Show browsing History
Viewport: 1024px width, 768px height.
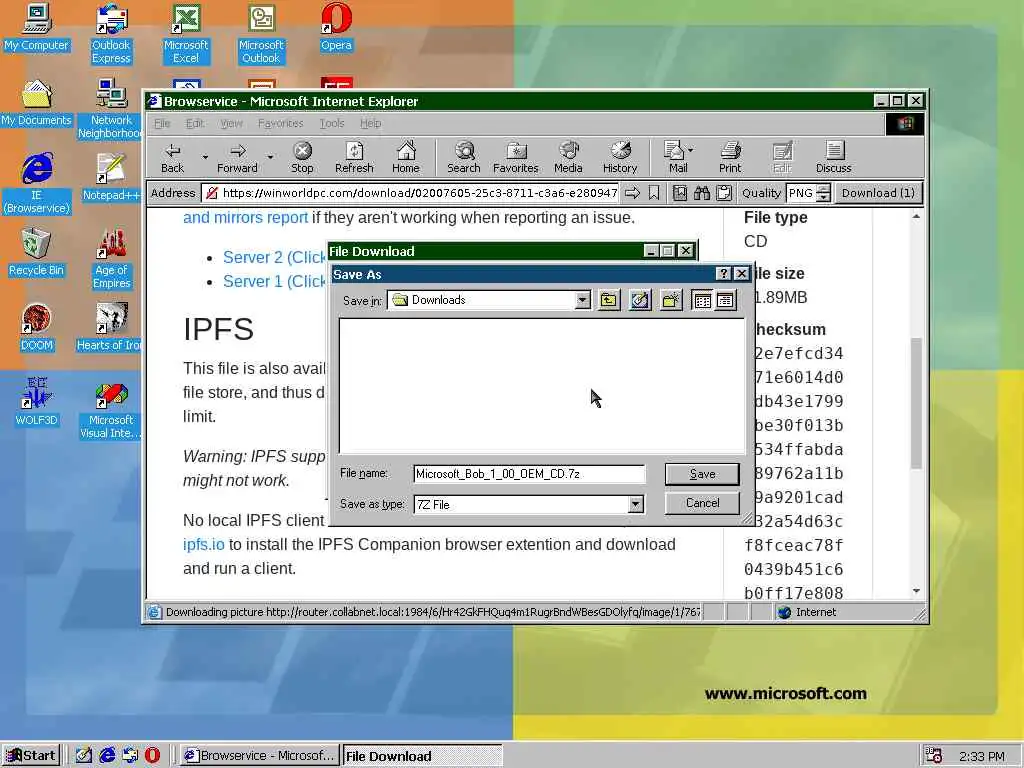coord(620,157)
